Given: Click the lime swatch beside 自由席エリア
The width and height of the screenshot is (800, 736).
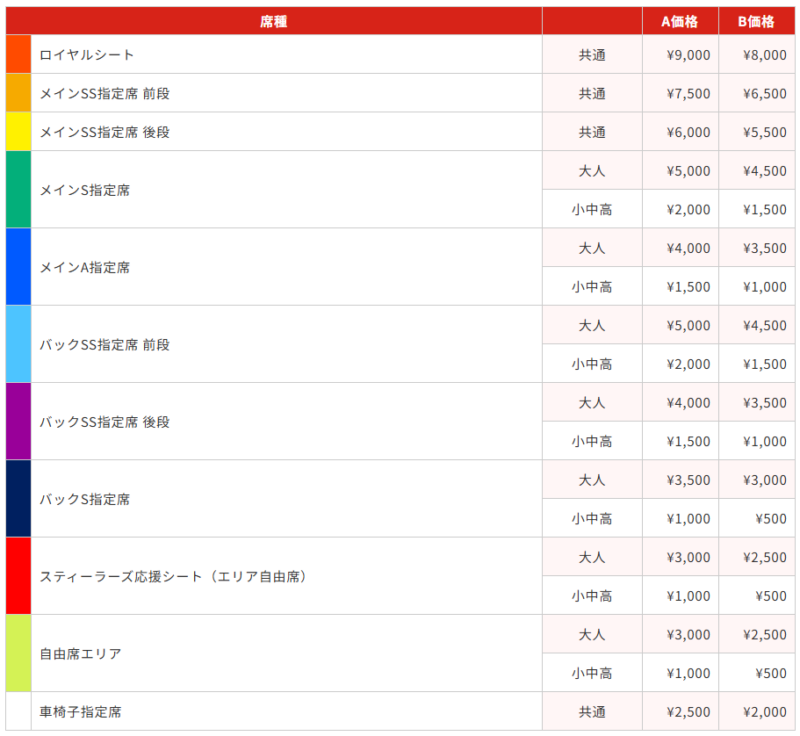Looking at the screenshot, I should (x=18, y=653).
